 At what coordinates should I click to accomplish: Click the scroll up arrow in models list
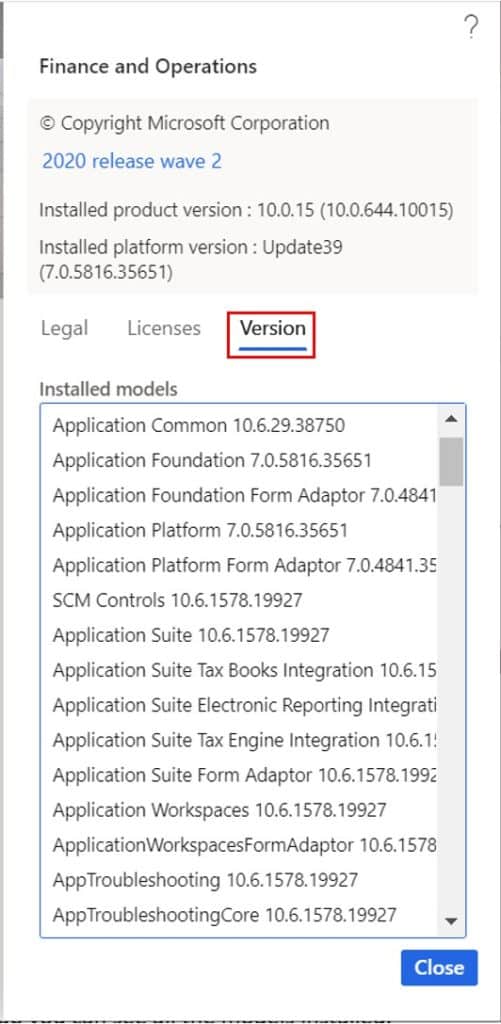coord(451,419)
